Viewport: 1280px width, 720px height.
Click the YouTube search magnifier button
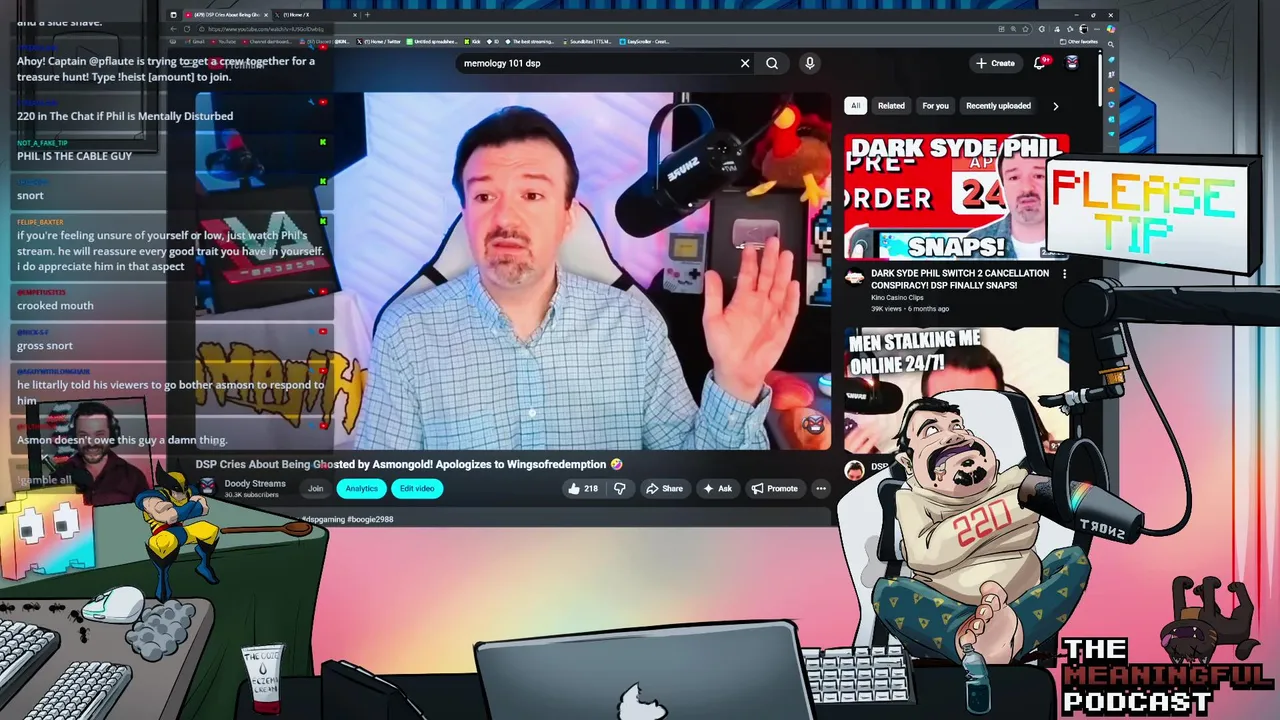(x=772, y=63)
